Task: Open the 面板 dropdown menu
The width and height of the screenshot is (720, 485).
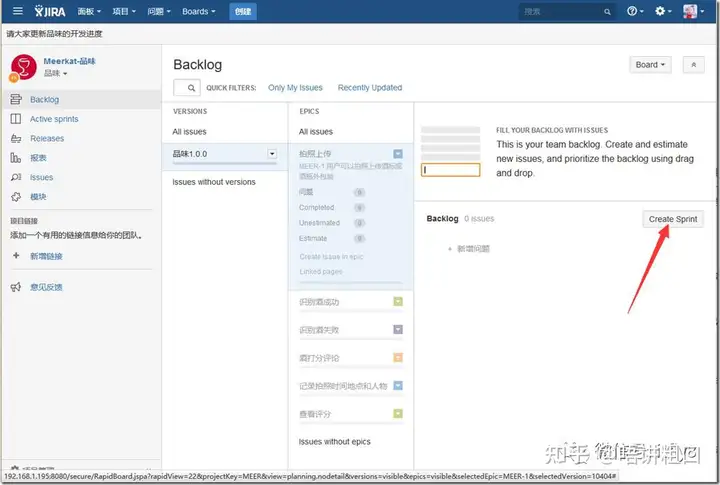Action: 89,11
